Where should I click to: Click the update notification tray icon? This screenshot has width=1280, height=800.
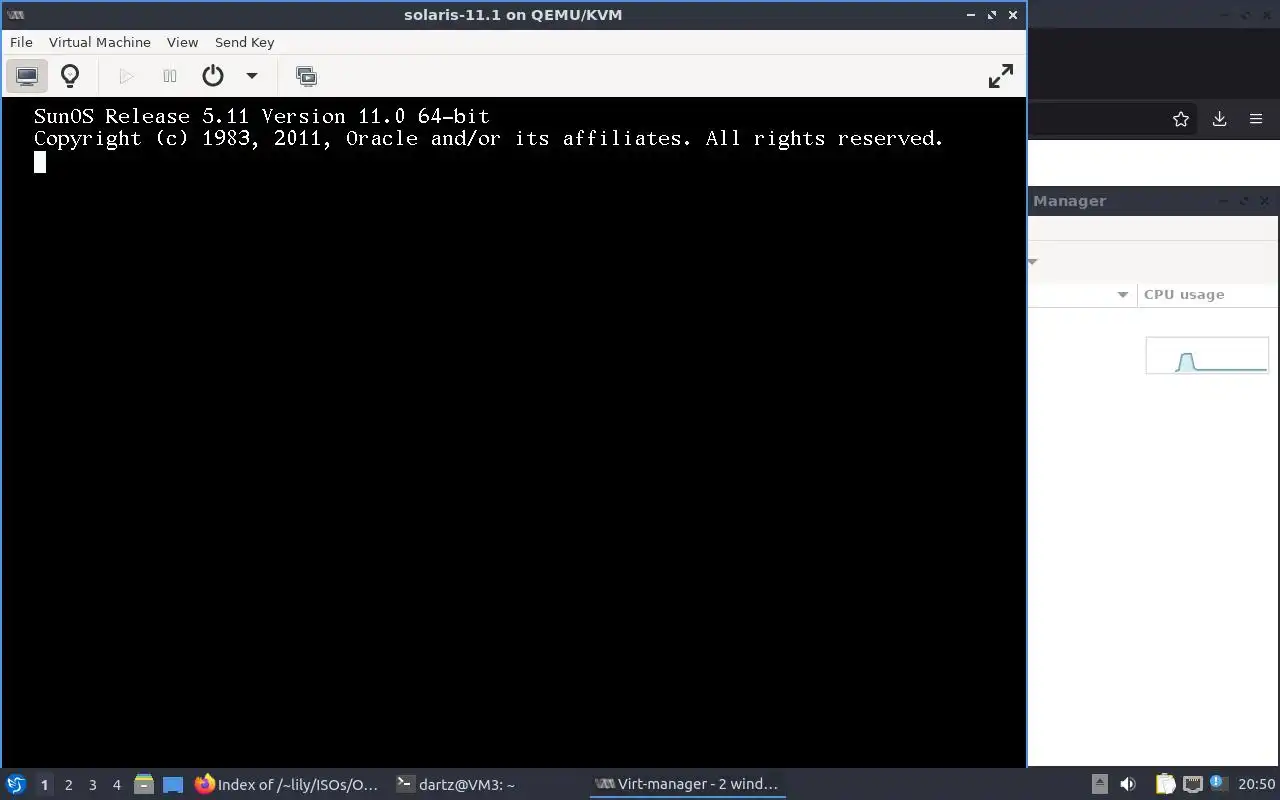[1217, 783]
